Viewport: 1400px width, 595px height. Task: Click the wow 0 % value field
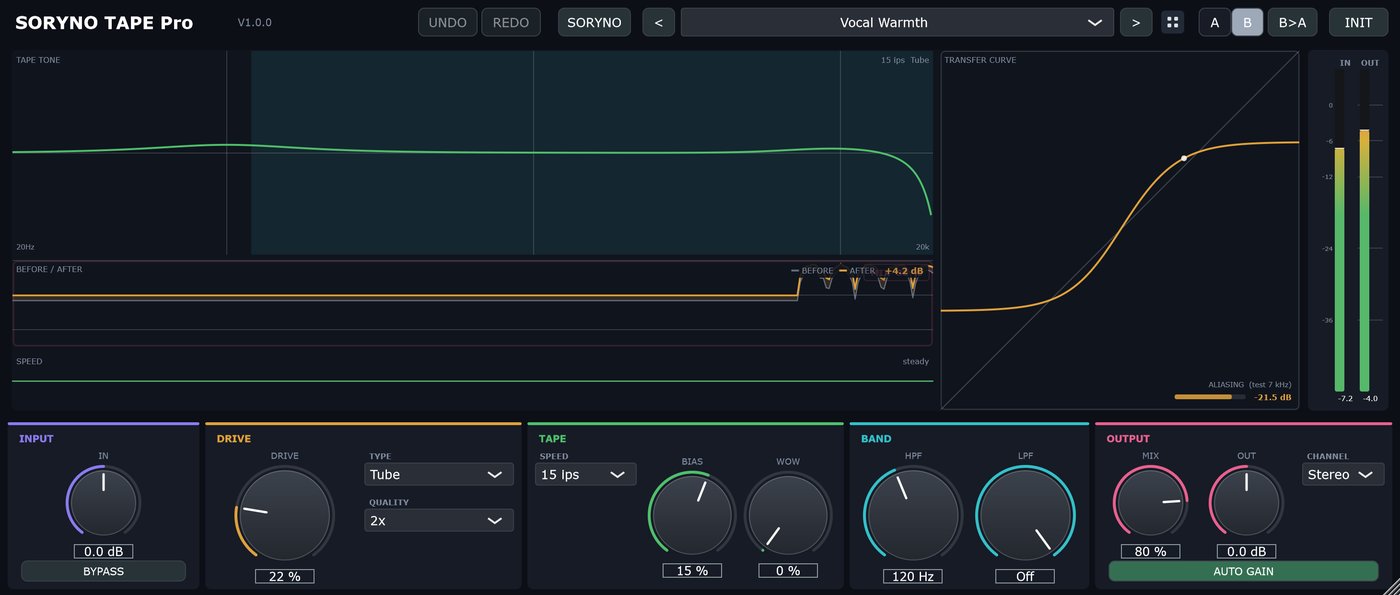[x=787, y=570]
